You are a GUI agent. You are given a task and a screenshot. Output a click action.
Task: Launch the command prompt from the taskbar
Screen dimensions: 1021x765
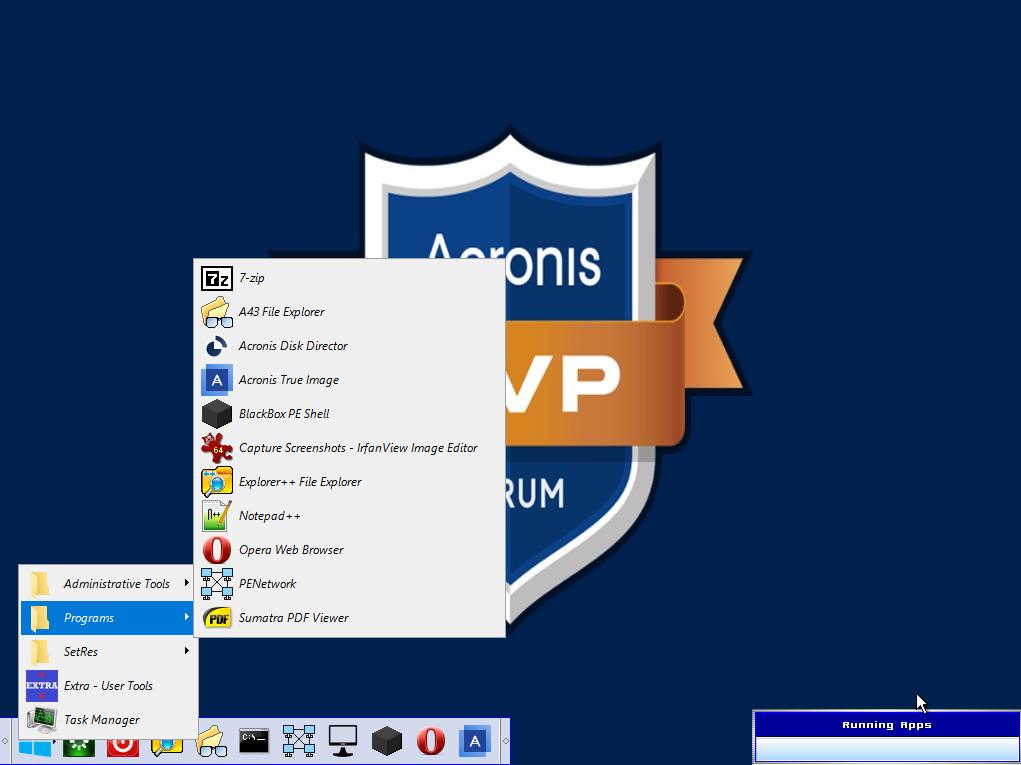[x=253, y=742]
